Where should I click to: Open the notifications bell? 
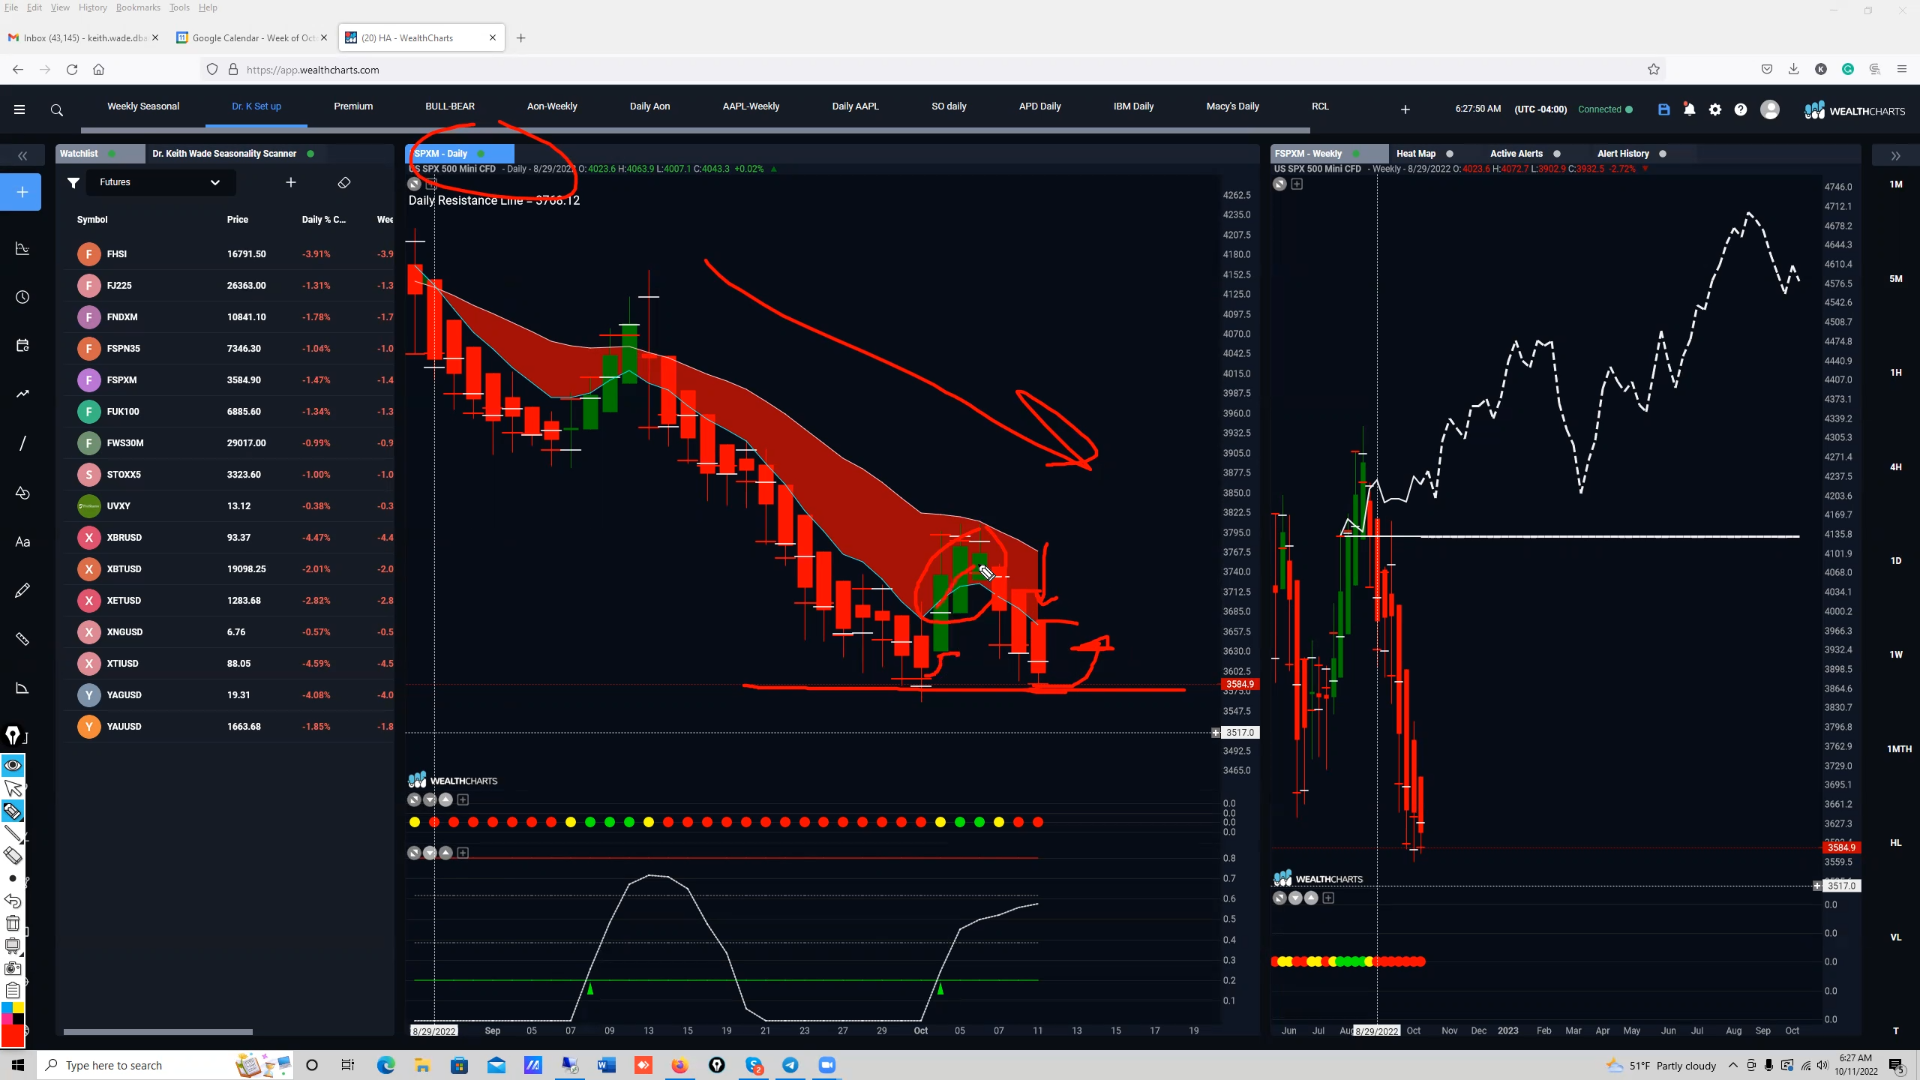1689,110
